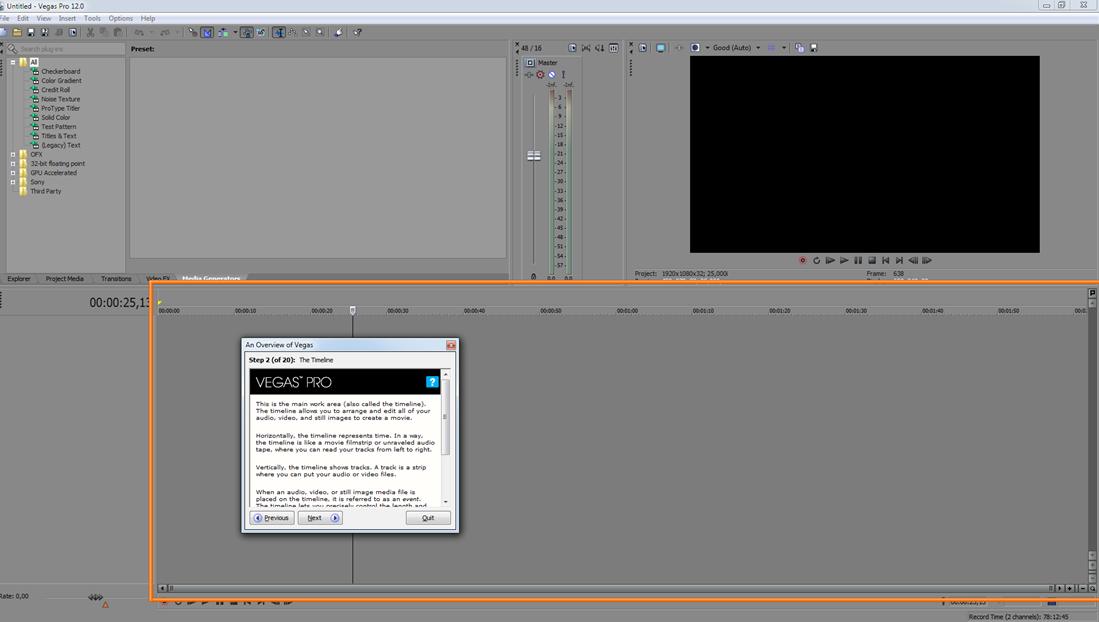Open the mixer properties icon beside 48 / 16
The image size is (1099, 622).
pyautogui.click(x=572, y=48)
